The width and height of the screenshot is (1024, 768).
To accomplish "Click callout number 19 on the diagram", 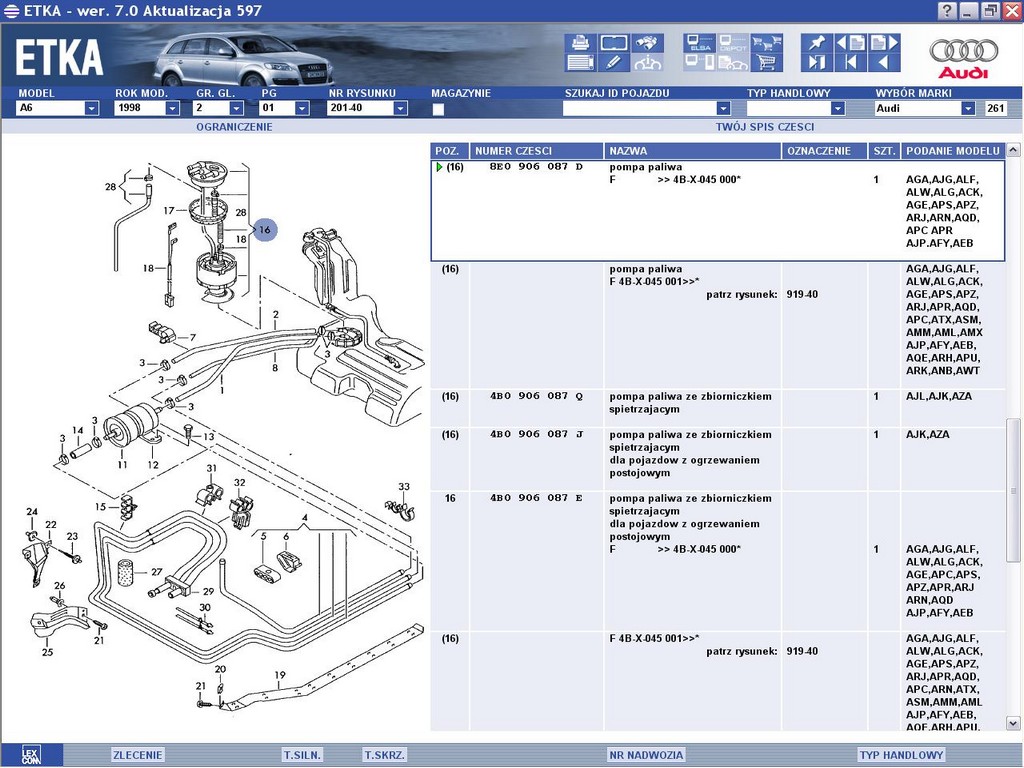I will [280, 675].
